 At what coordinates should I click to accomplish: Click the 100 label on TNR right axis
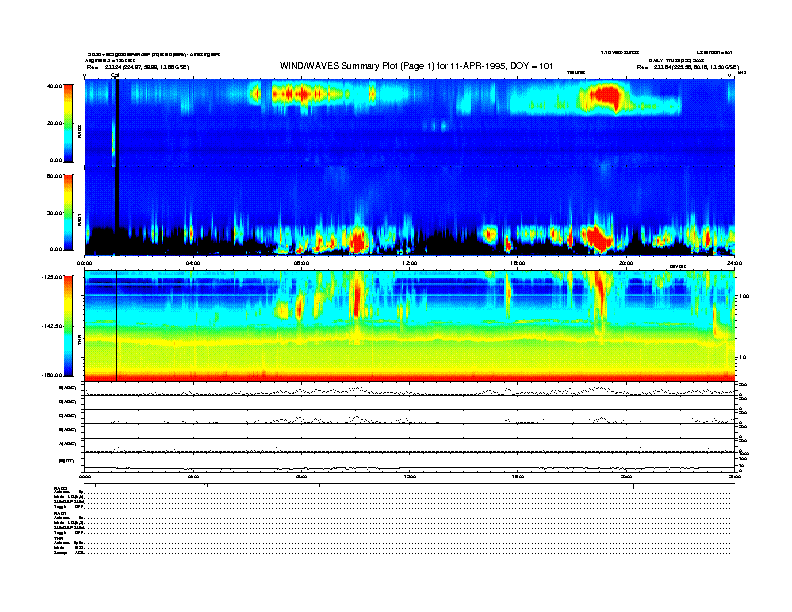(744, 296)
